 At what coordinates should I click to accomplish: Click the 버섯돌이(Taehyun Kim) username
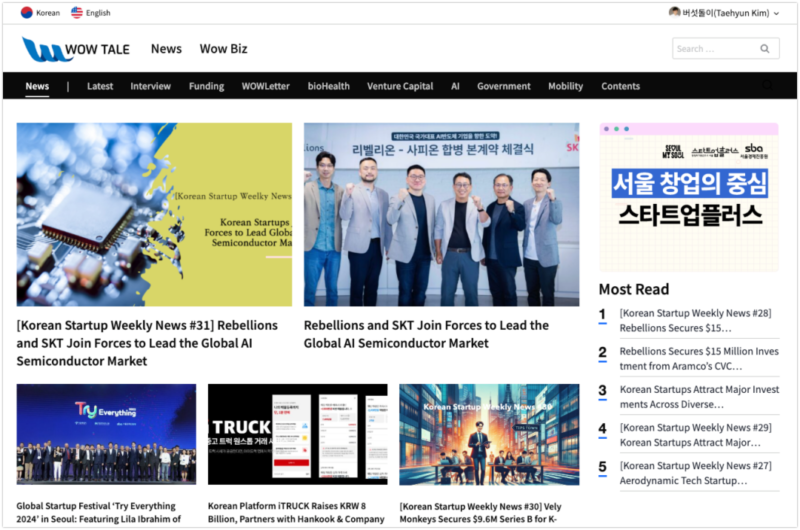coord(726,13)
